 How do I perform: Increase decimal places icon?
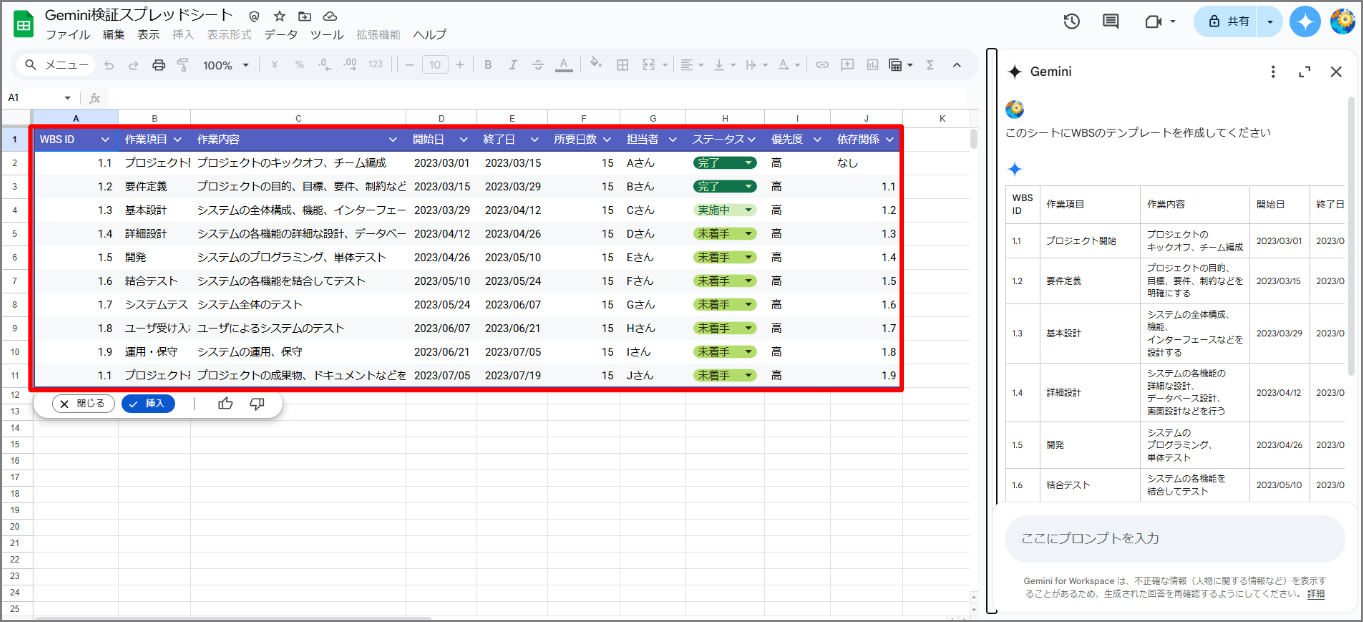[x=349, y=65]
